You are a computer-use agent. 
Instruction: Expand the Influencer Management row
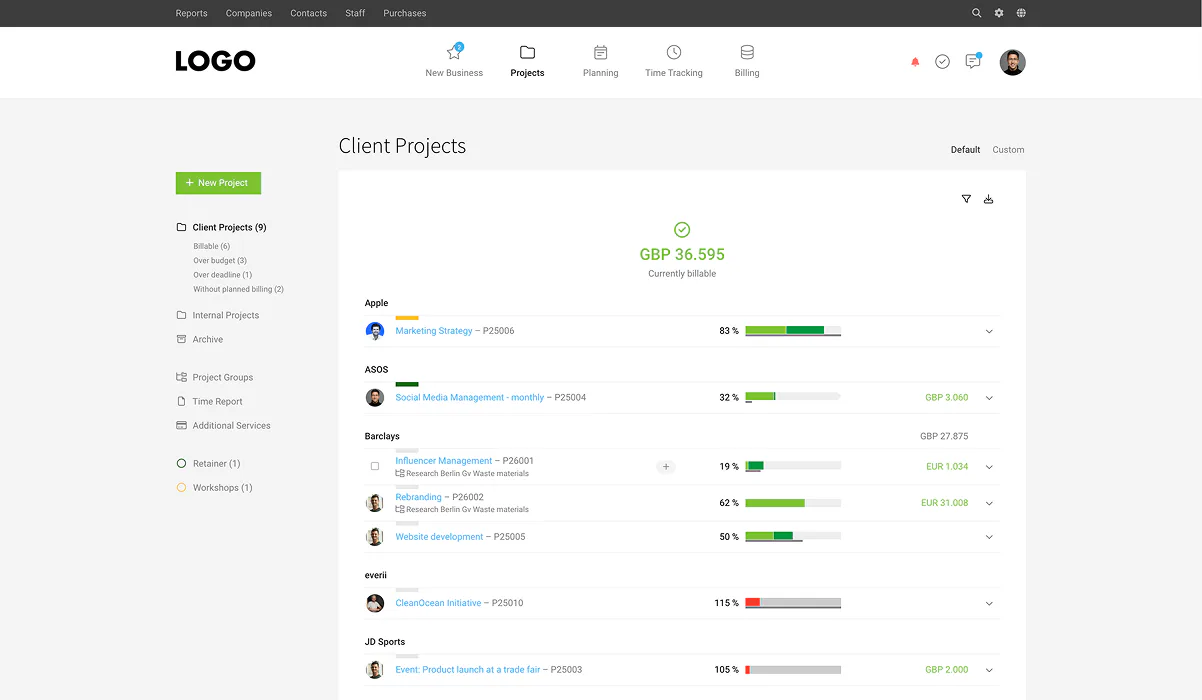coord(989,467)
